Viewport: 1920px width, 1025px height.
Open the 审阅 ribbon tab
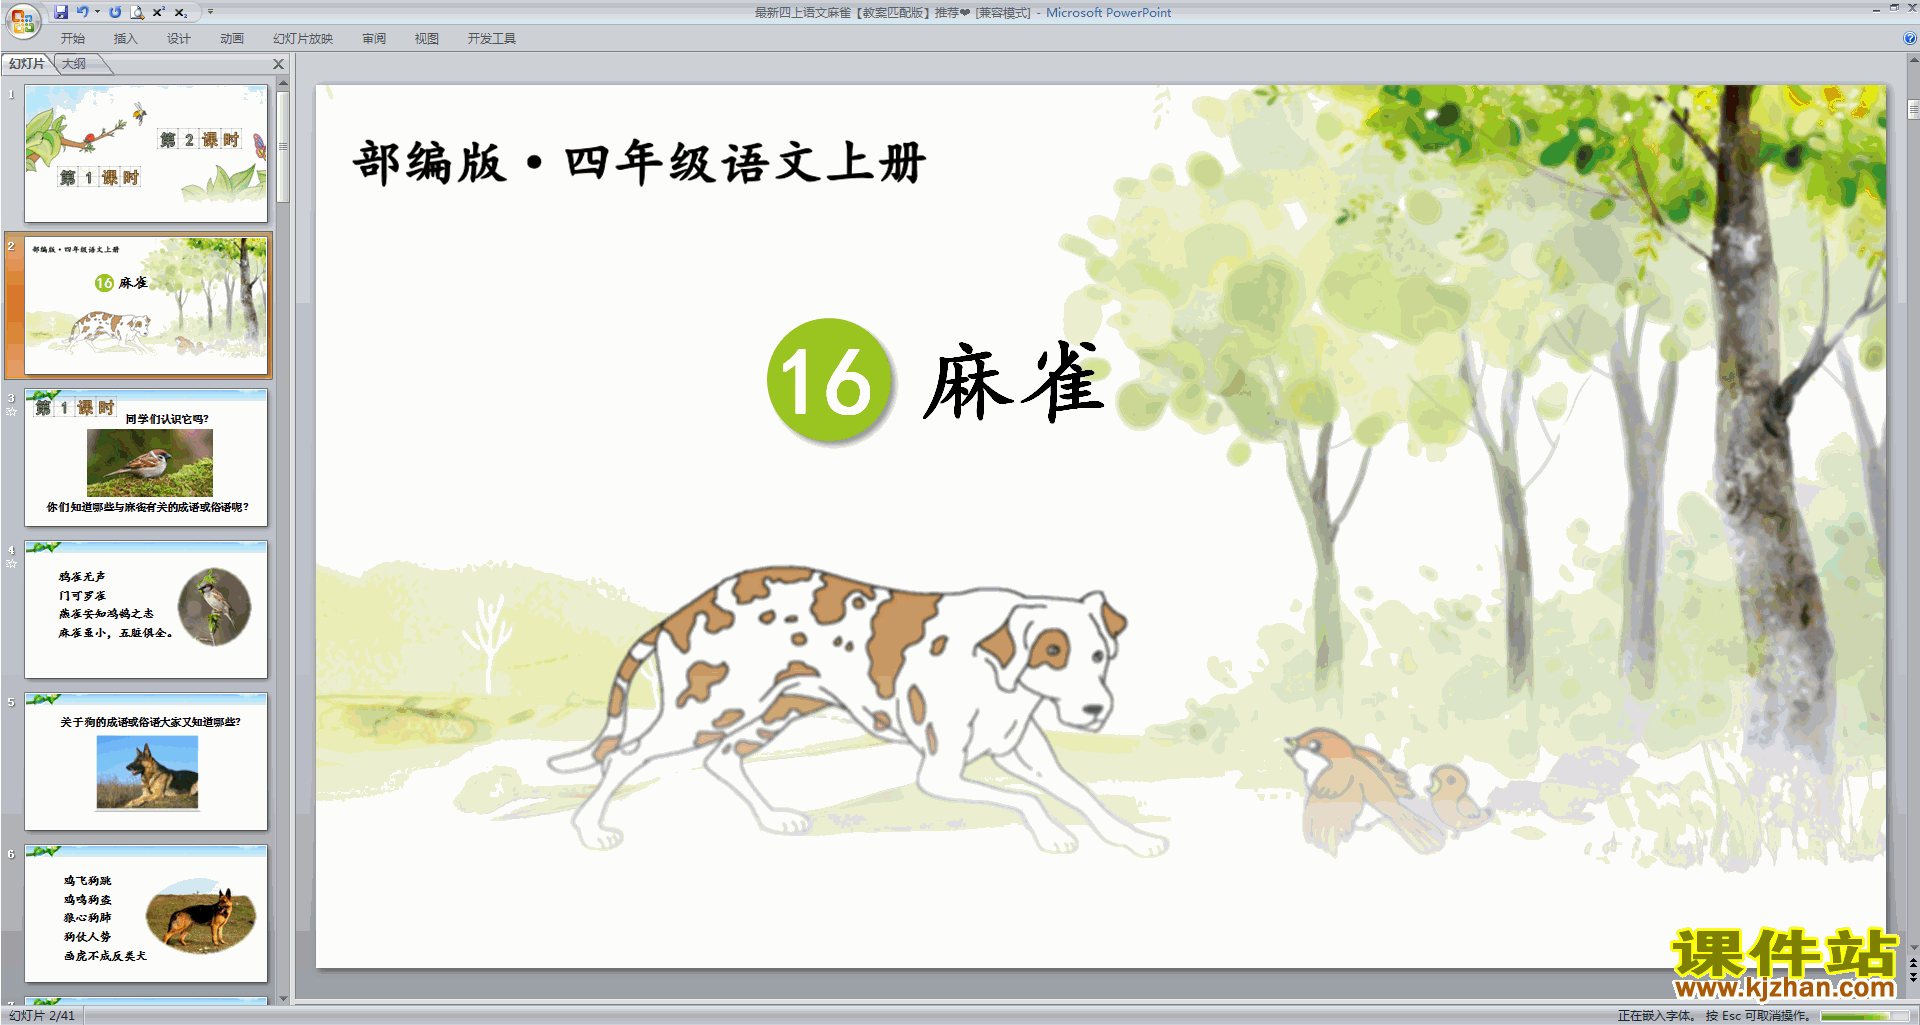374,39
